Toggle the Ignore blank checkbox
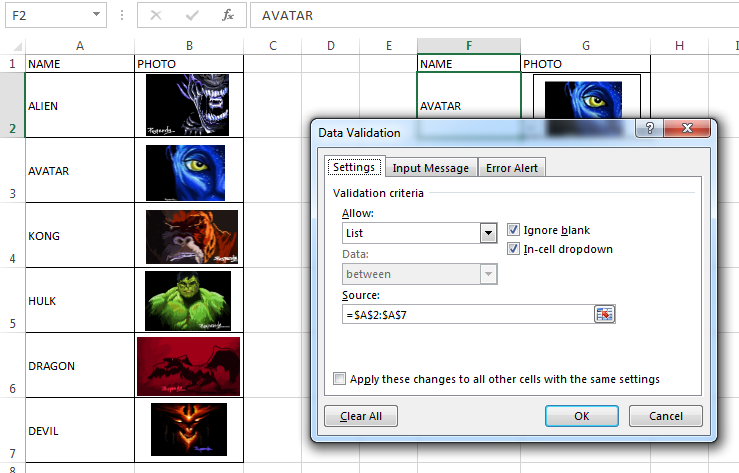Screen dimensions: 739x473 pyautogui.click(x=513, y=230)
